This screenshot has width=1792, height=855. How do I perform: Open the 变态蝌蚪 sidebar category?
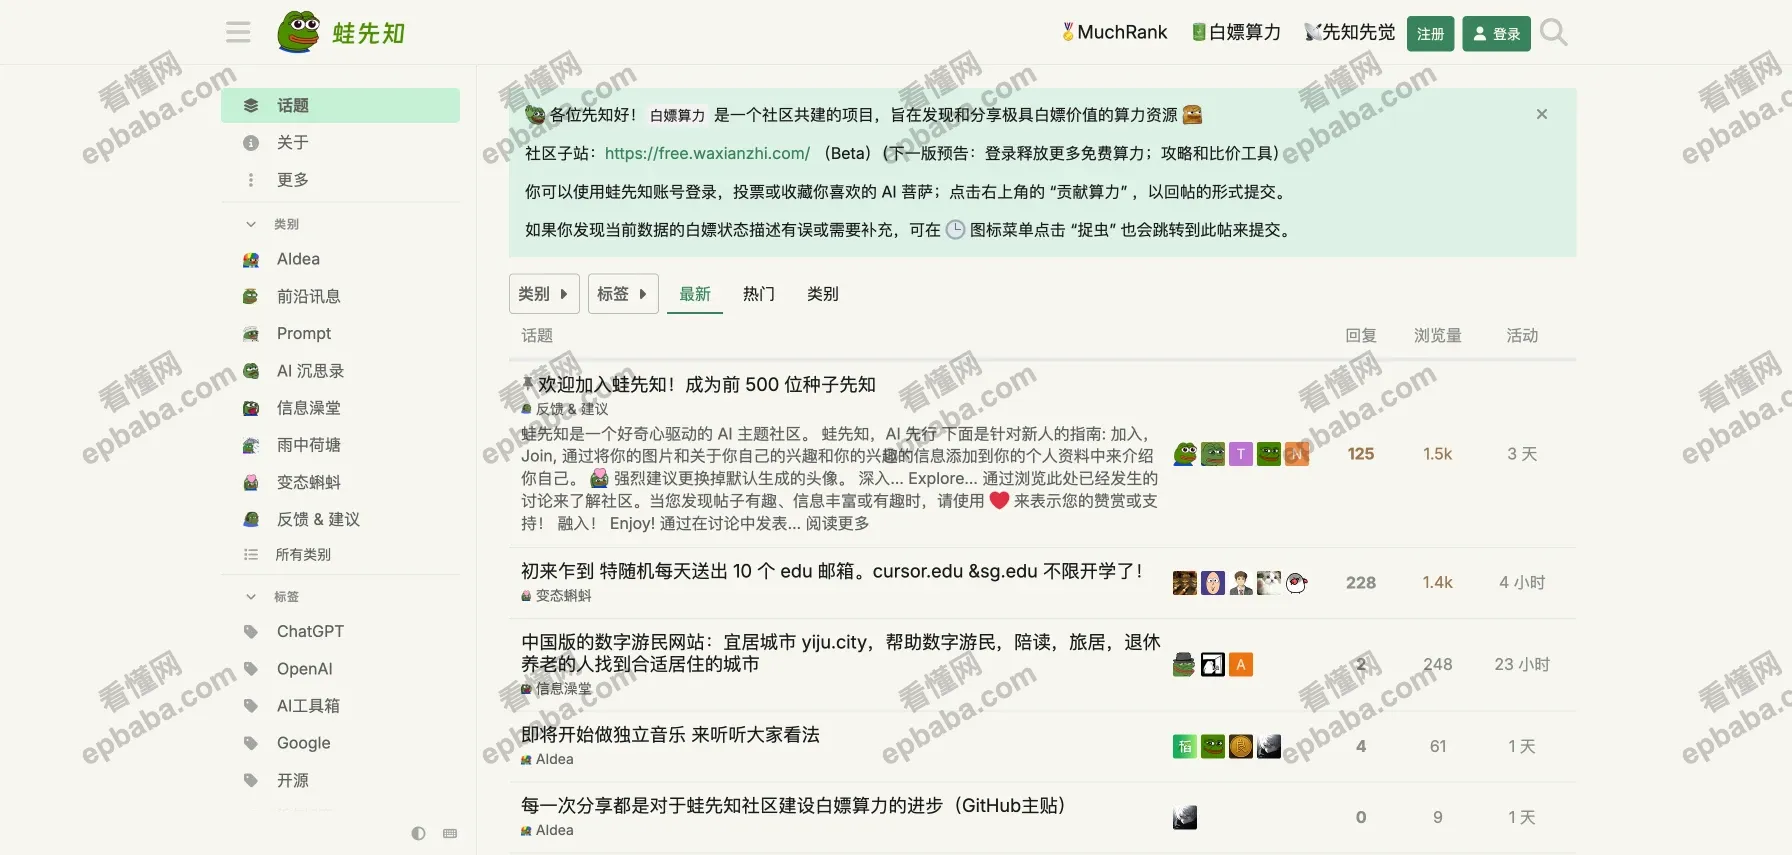340,482
